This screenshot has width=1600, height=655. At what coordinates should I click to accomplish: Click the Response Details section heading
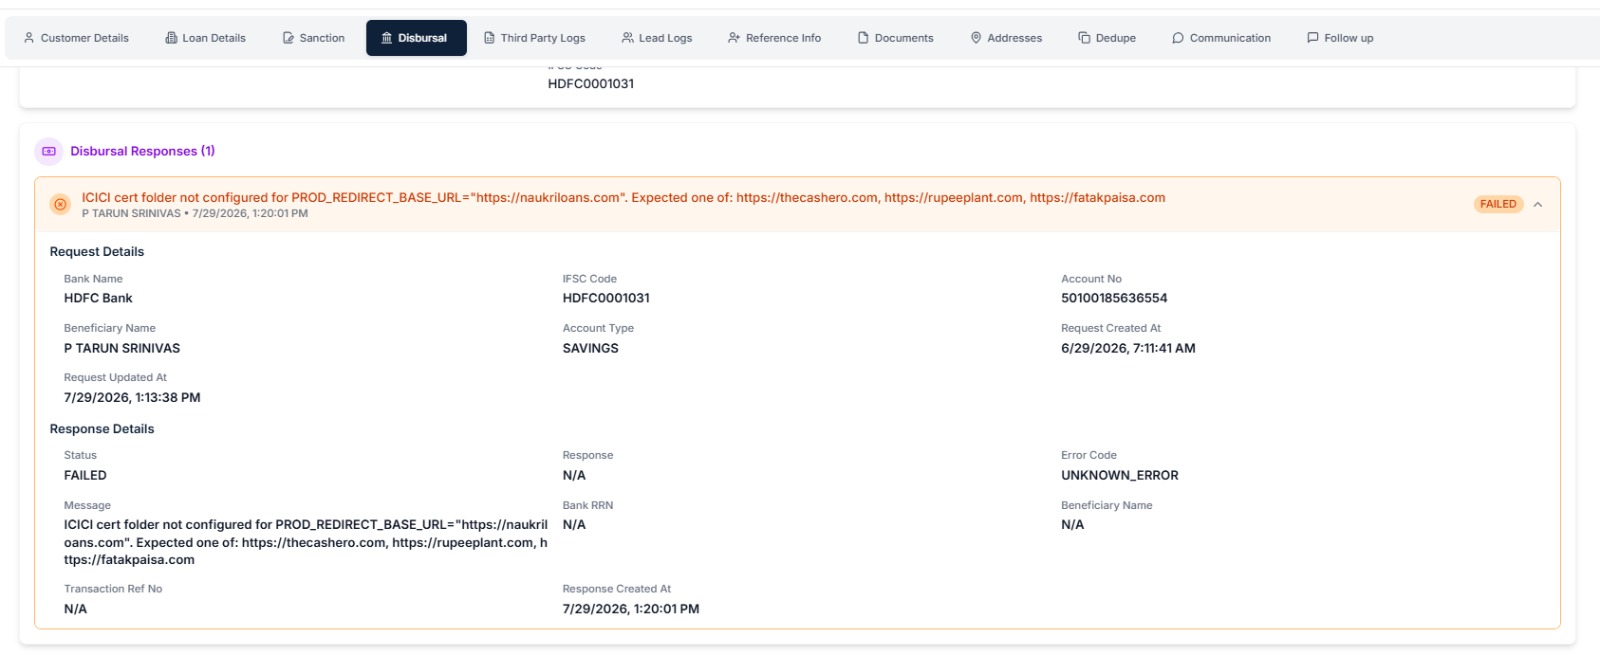102,429
